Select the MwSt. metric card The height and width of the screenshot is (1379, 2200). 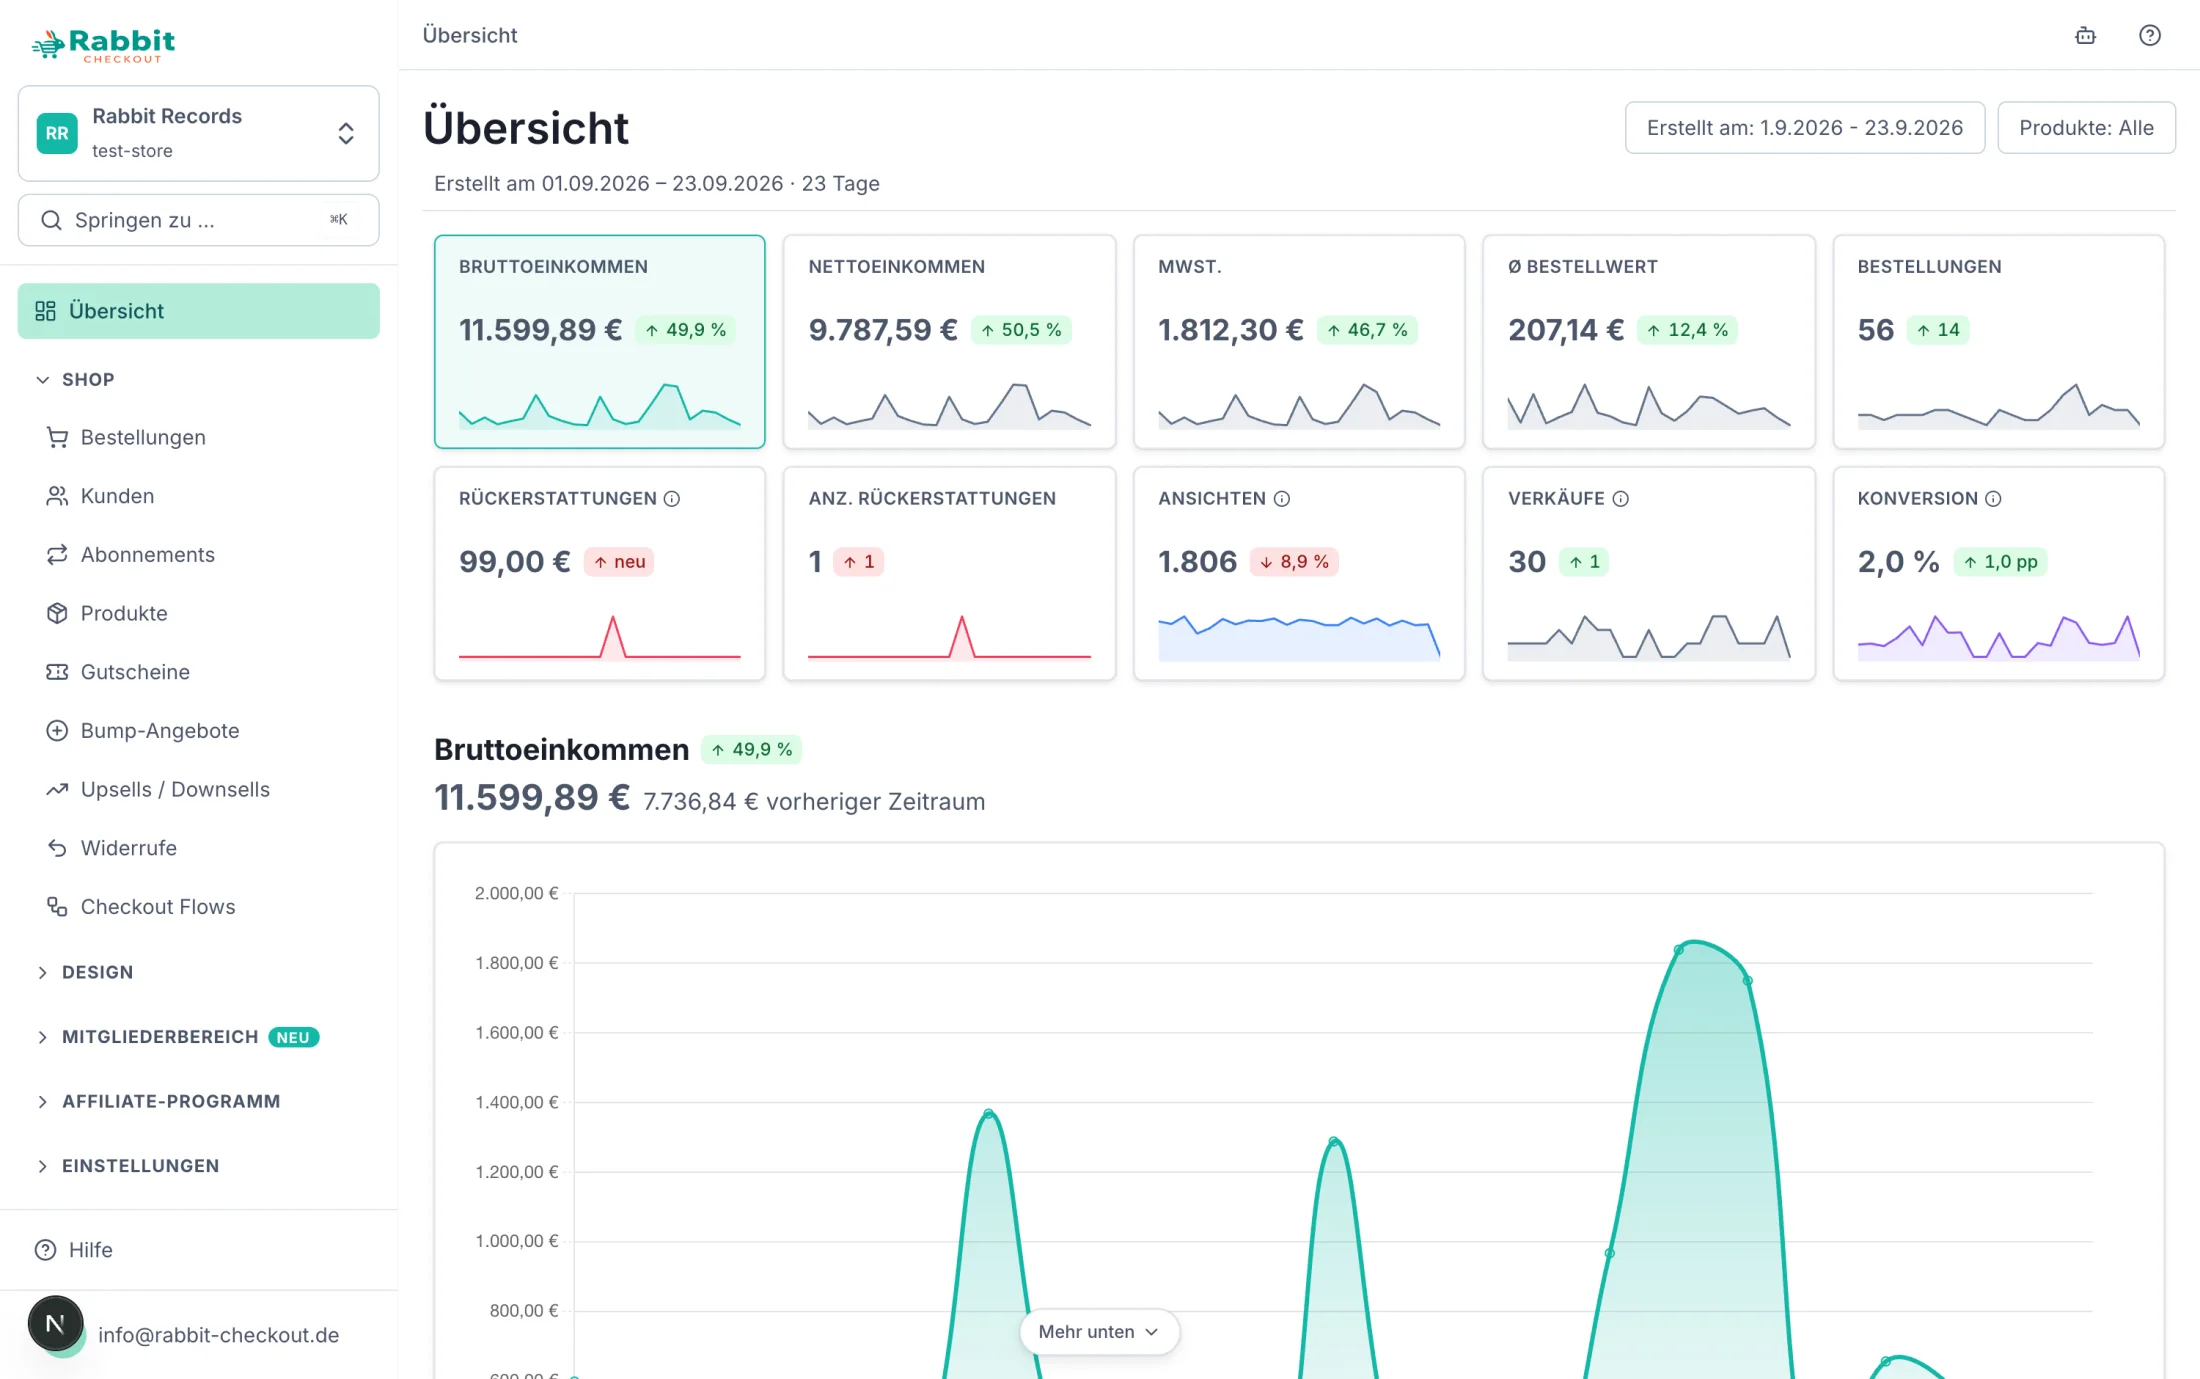click(1299, 341)
